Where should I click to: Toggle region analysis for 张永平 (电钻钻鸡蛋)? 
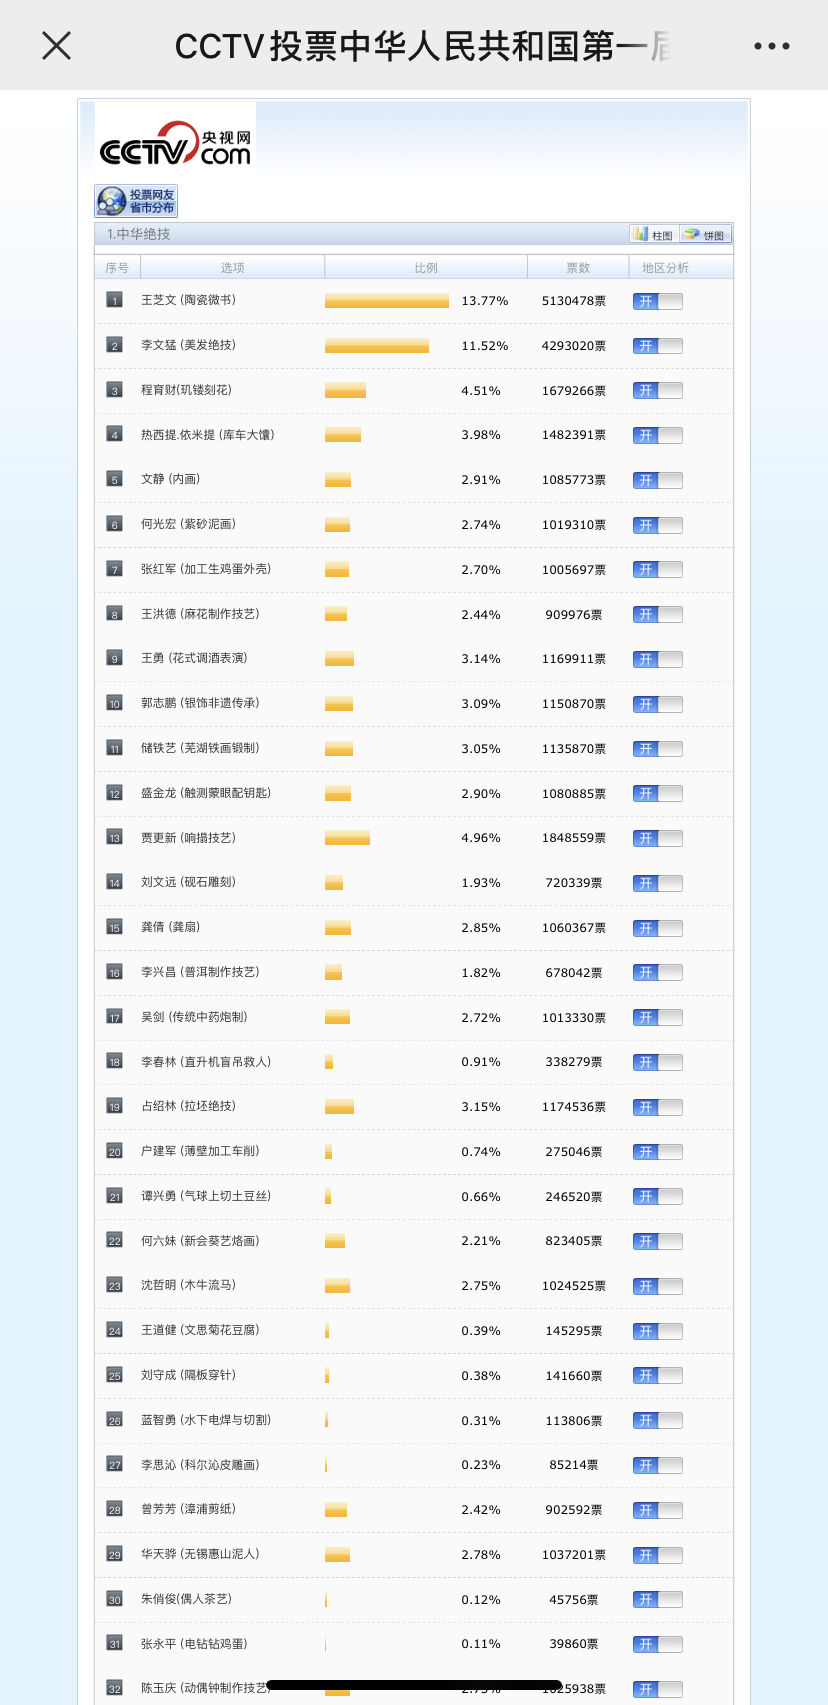(658, 1644)
